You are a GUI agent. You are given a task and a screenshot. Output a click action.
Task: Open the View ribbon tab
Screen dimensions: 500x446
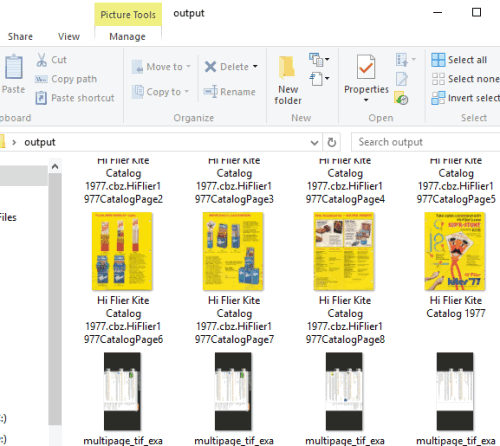point(69,36)
